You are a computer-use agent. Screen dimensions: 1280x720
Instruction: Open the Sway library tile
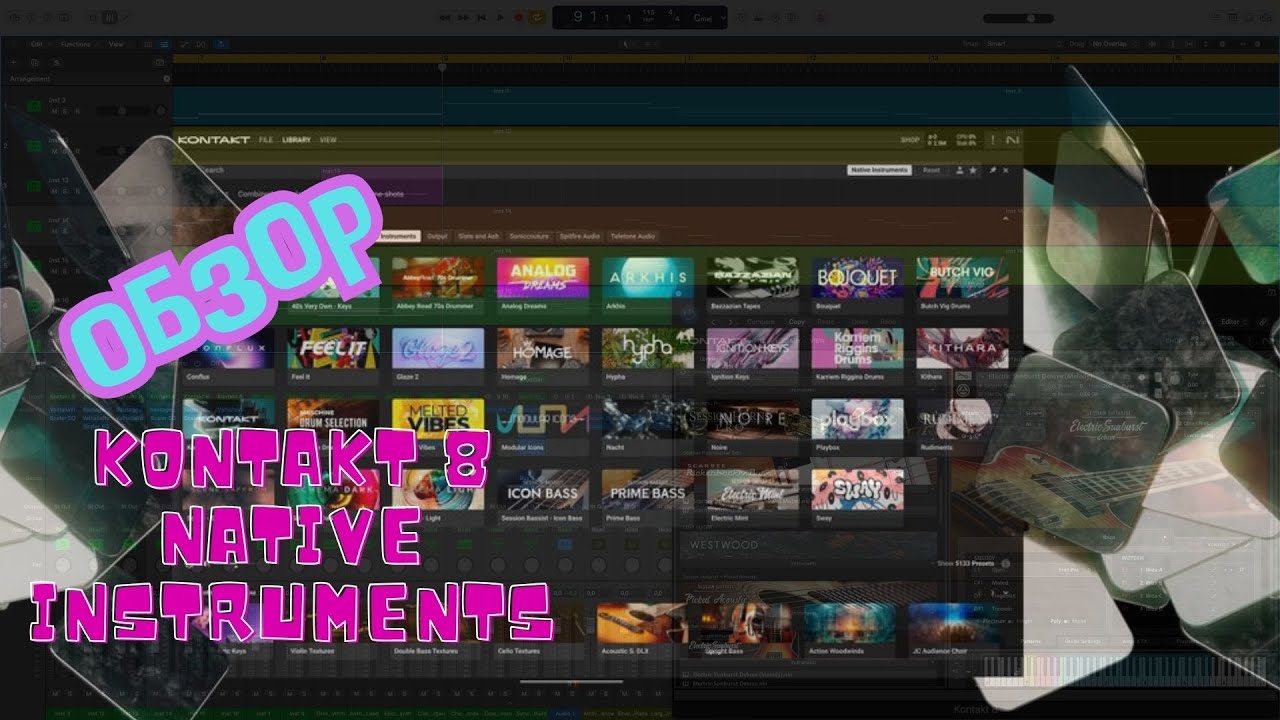[x=858, y=498]
